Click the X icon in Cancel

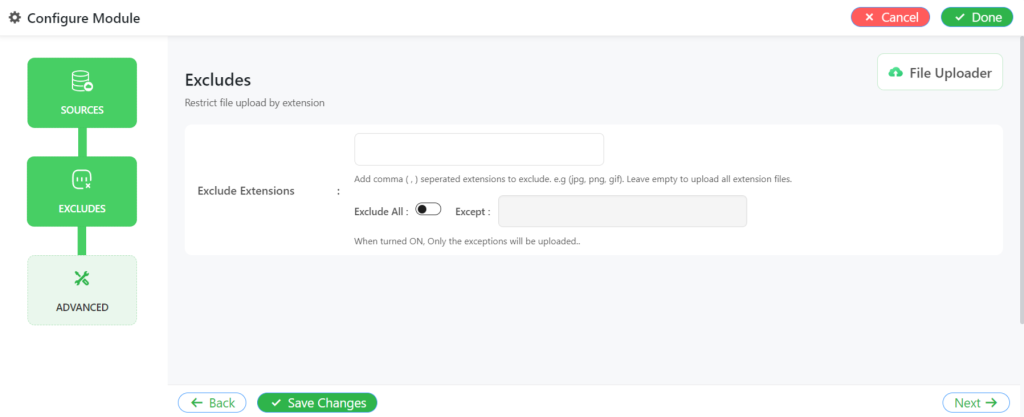click(869, 18)
